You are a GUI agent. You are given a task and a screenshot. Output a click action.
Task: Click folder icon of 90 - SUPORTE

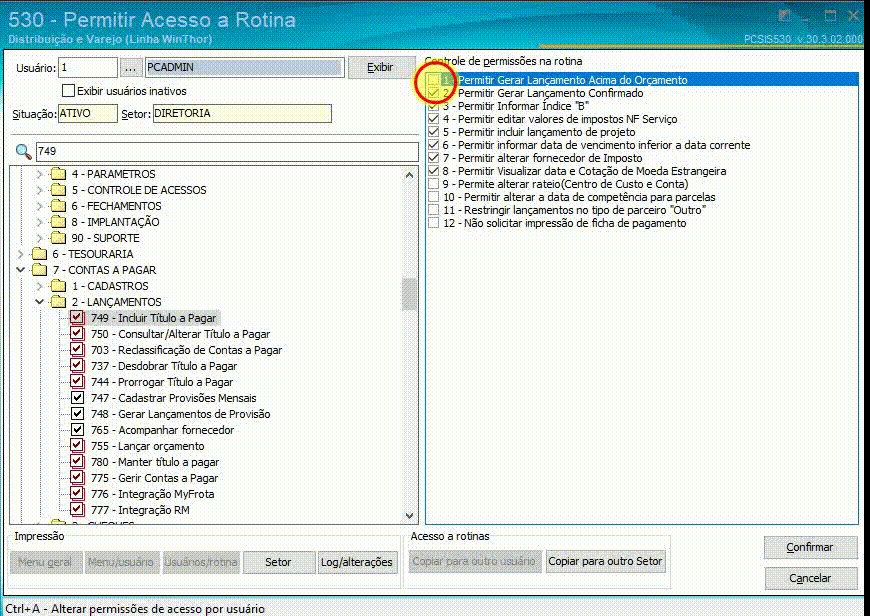(58, 238)
